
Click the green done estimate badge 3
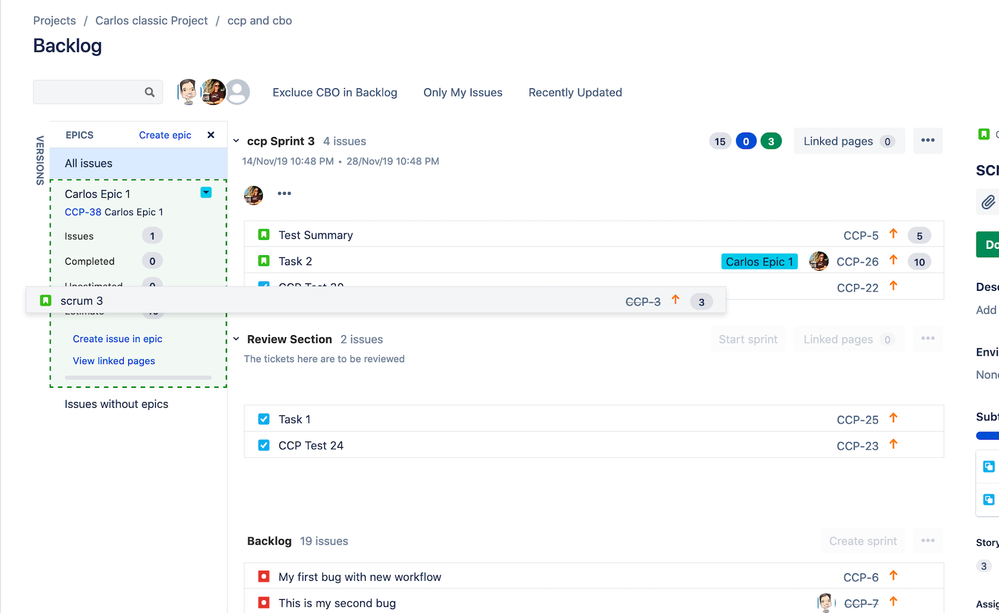click(x=771, y=141)
